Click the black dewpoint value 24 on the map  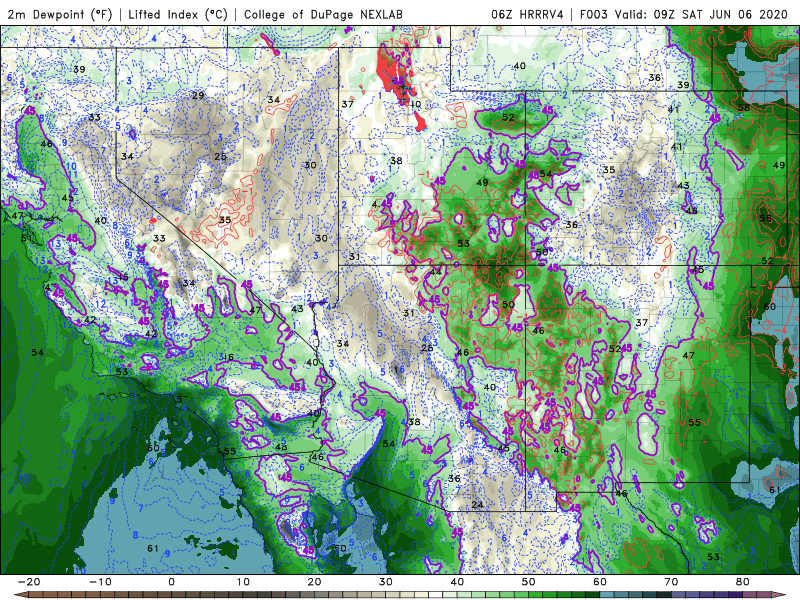477,505
